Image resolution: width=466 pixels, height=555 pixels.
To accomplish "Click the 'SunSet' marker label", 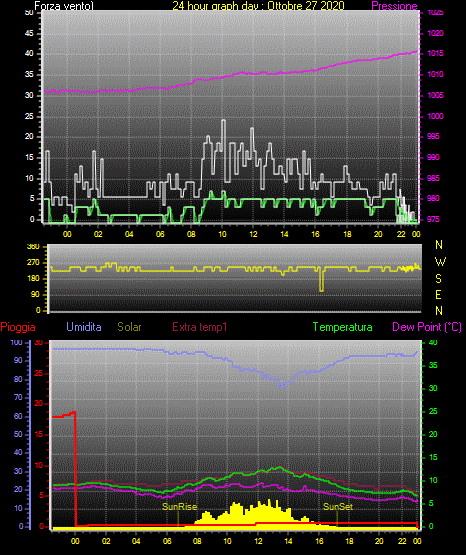I will pyautogui.click(x=338, y=507).
